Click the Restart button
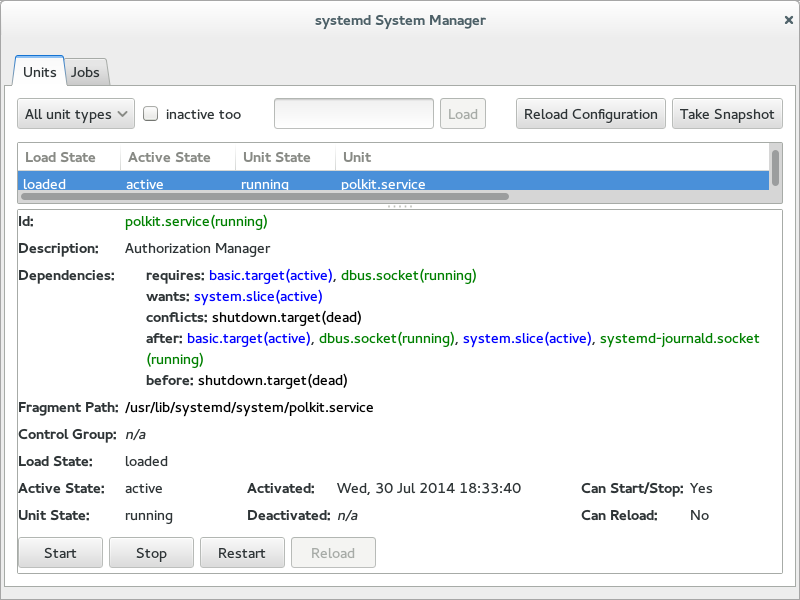Image resolution: width=800 pixels, height=600 pixels. coord(242,553)
